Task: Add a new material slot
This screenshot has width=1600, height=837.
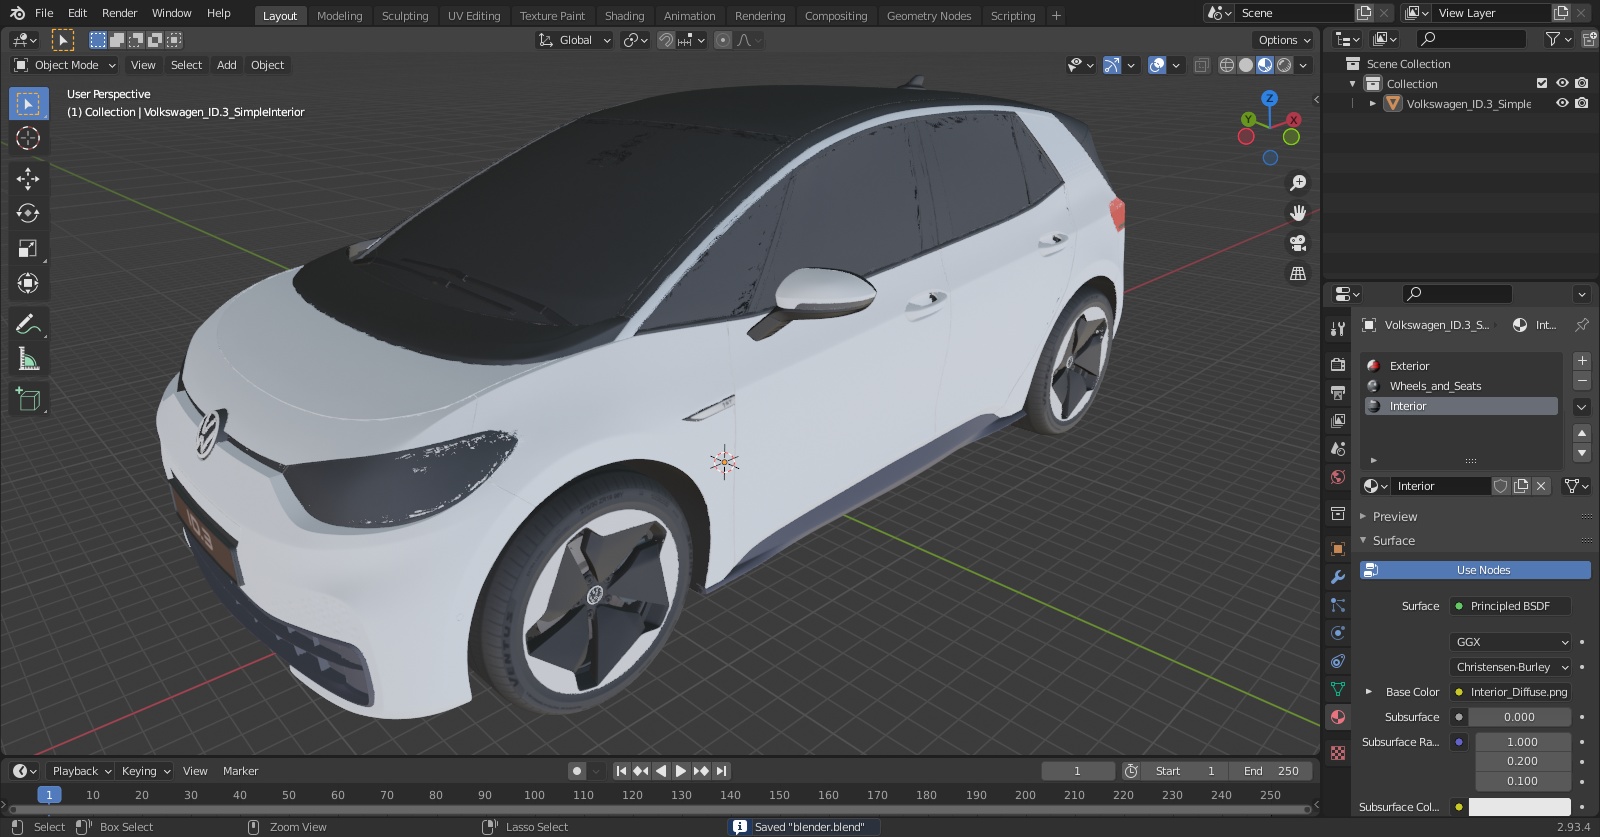Action: click(x=1582, y=361)
